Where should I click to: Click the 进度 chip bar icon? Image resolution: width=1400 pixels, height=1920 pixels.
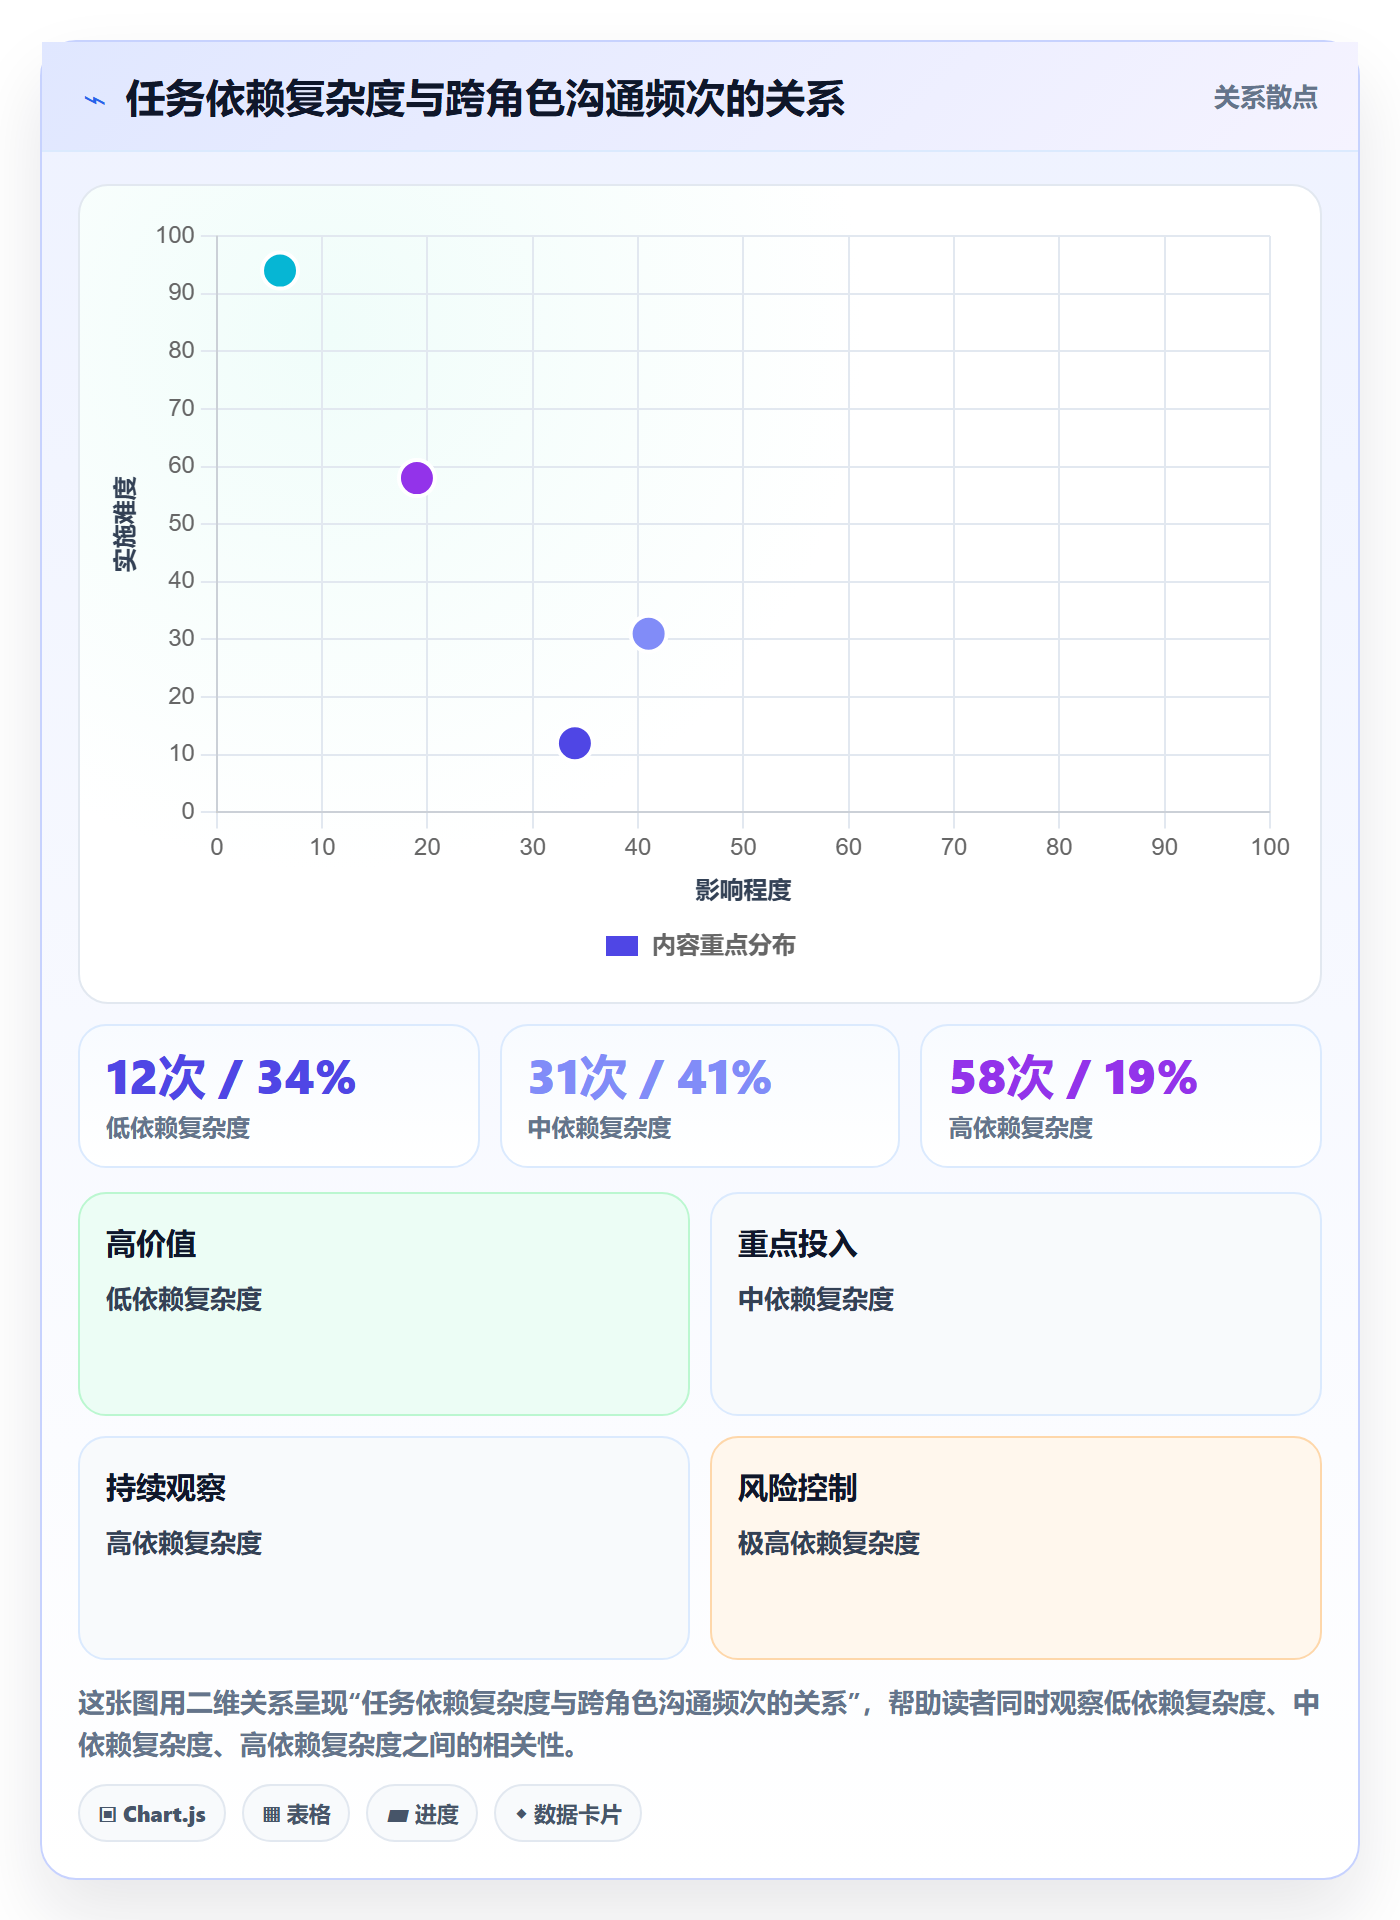(x=398, y=1816)
